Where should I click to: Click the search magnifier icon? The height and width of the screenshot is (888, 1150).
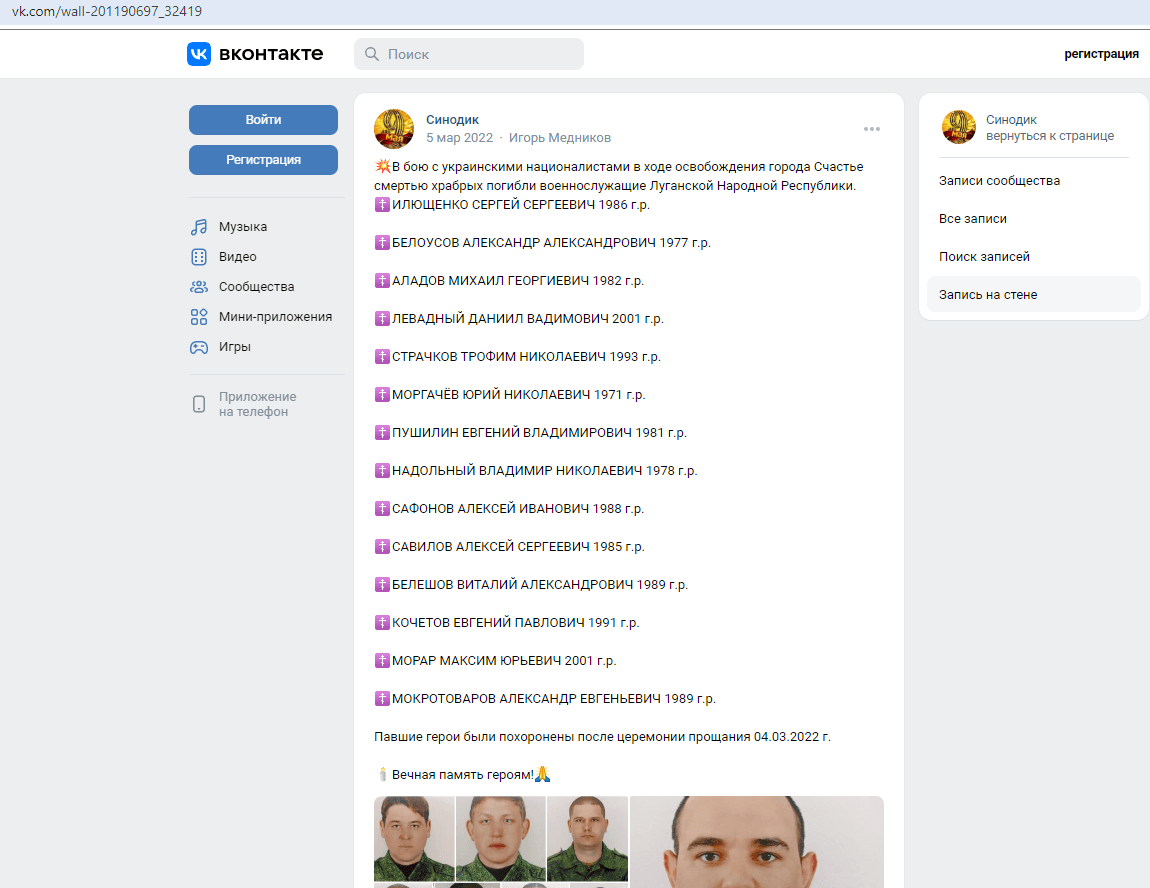click(x=372, y=54)
